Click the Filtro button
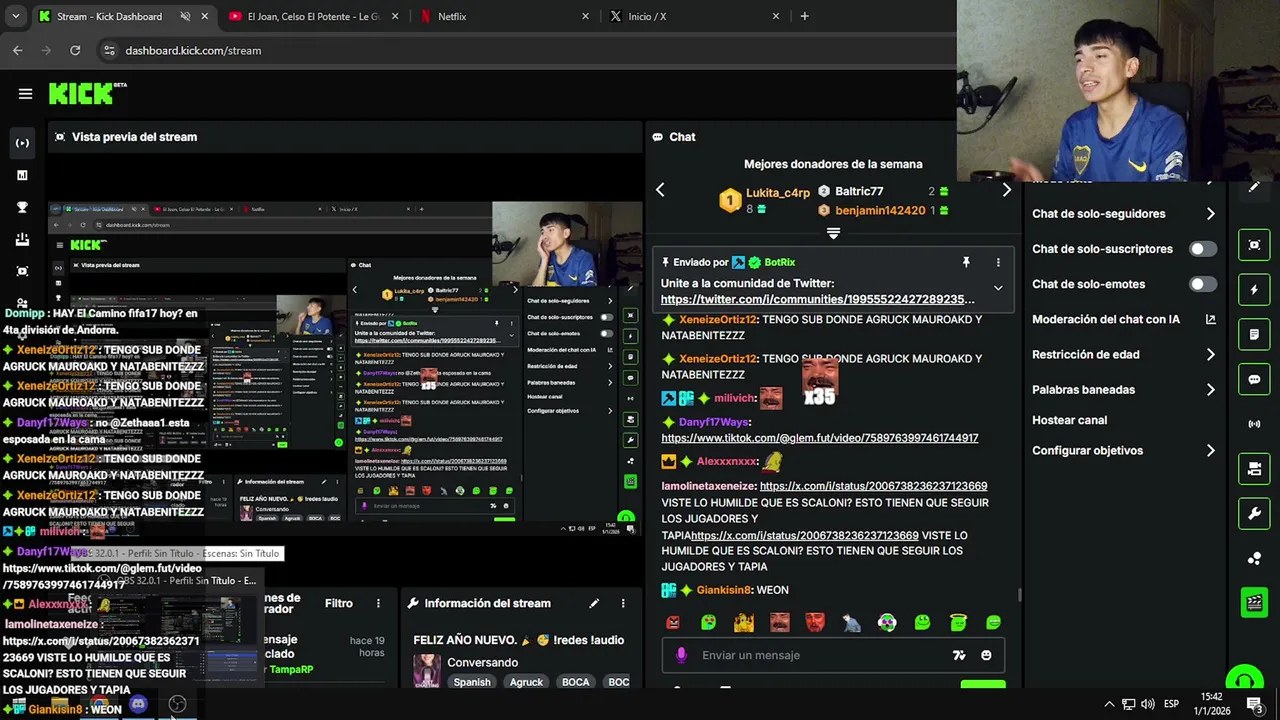This screenshot has height=720, width=1280. tap(339, 603)
